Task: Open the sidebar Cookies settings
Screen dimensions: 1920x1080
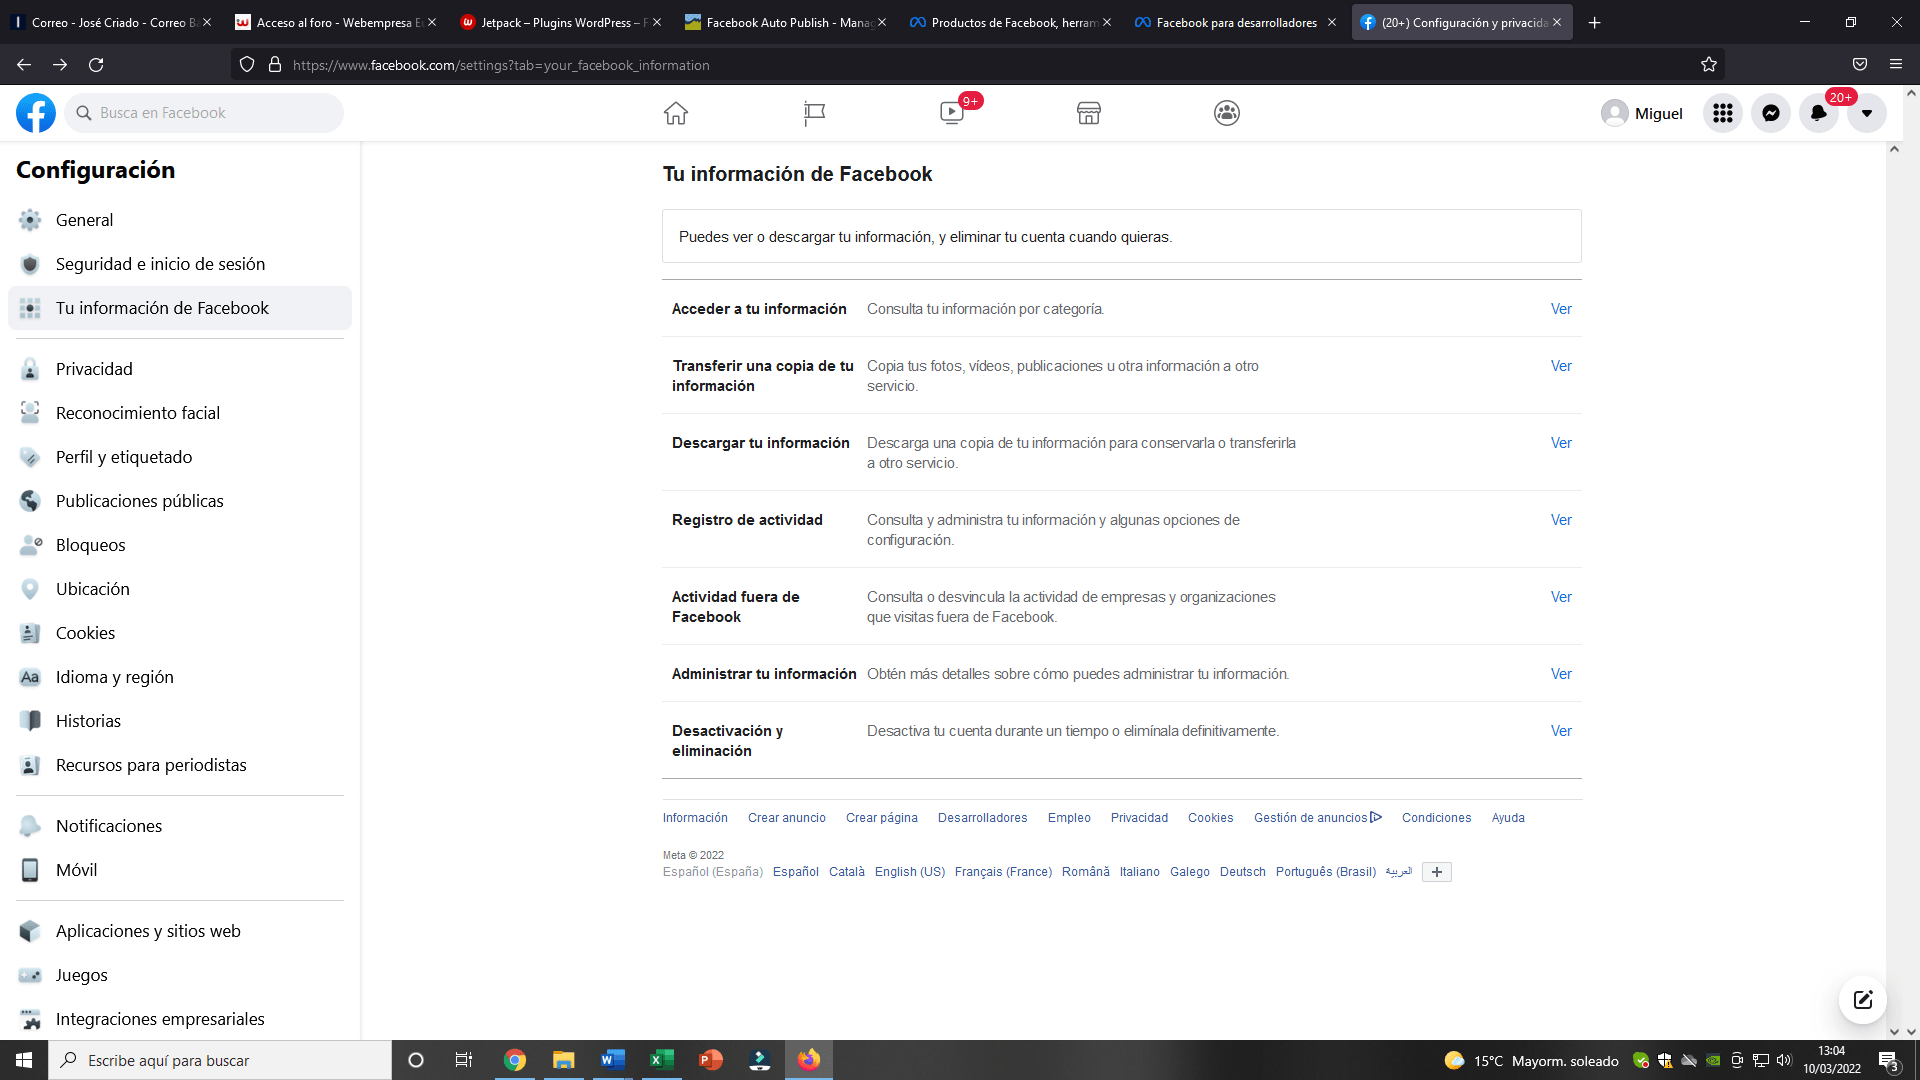Action: coord(180,633)
